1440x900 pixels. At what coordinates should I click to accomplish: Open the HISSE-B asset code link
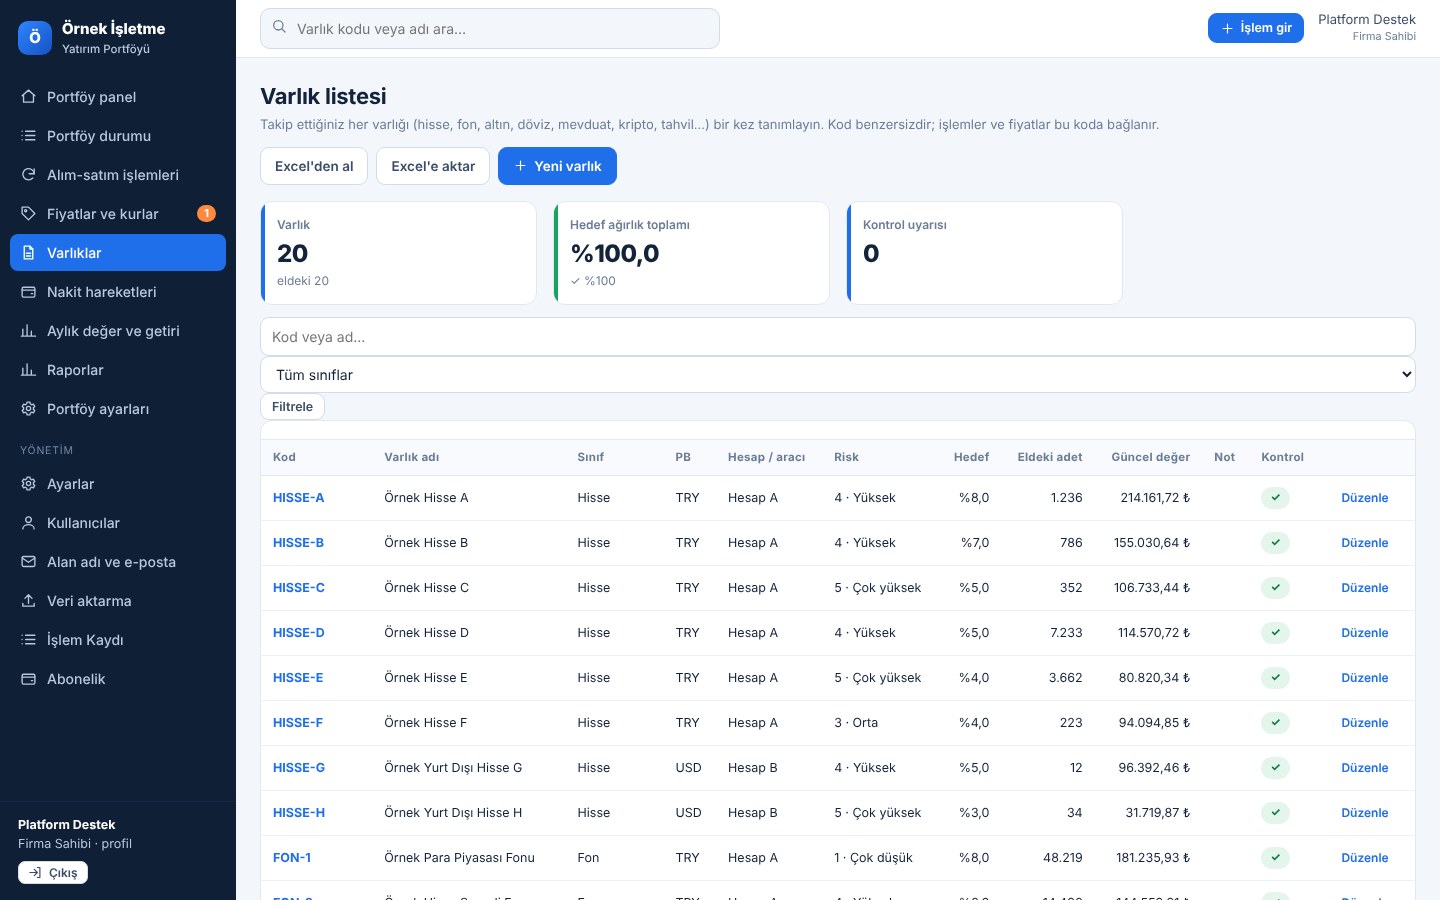coord(298,543)
